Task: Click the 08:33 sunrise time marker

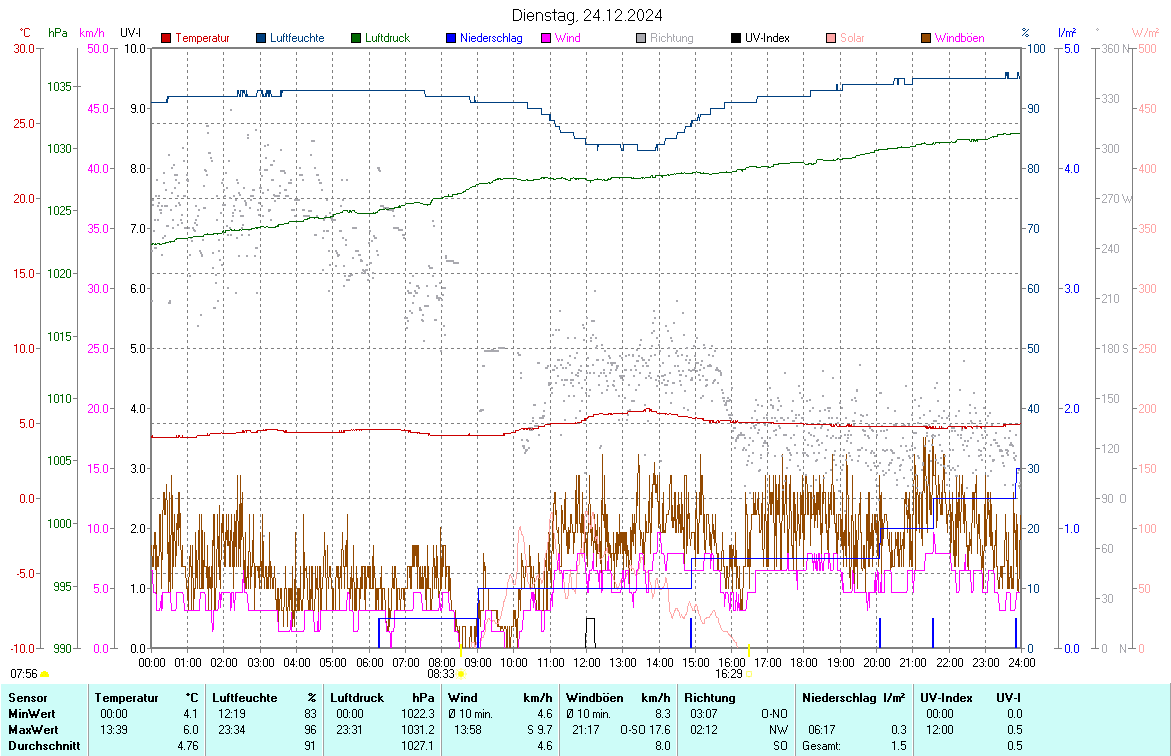Action: [x=441, y=674]
